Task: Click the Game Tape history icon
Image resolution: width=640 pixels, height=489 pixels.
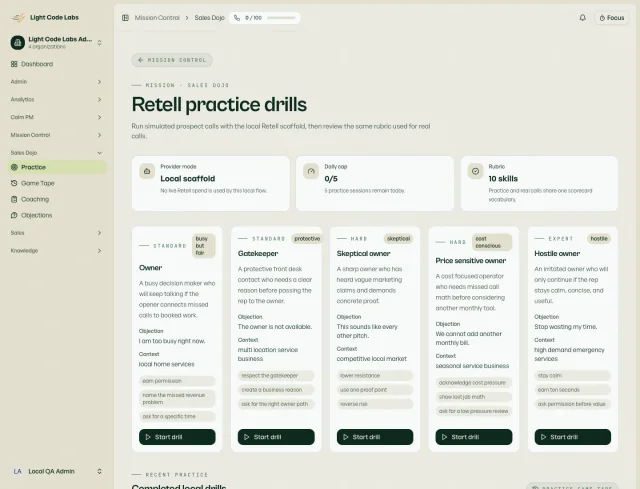Action: [14, 183]
